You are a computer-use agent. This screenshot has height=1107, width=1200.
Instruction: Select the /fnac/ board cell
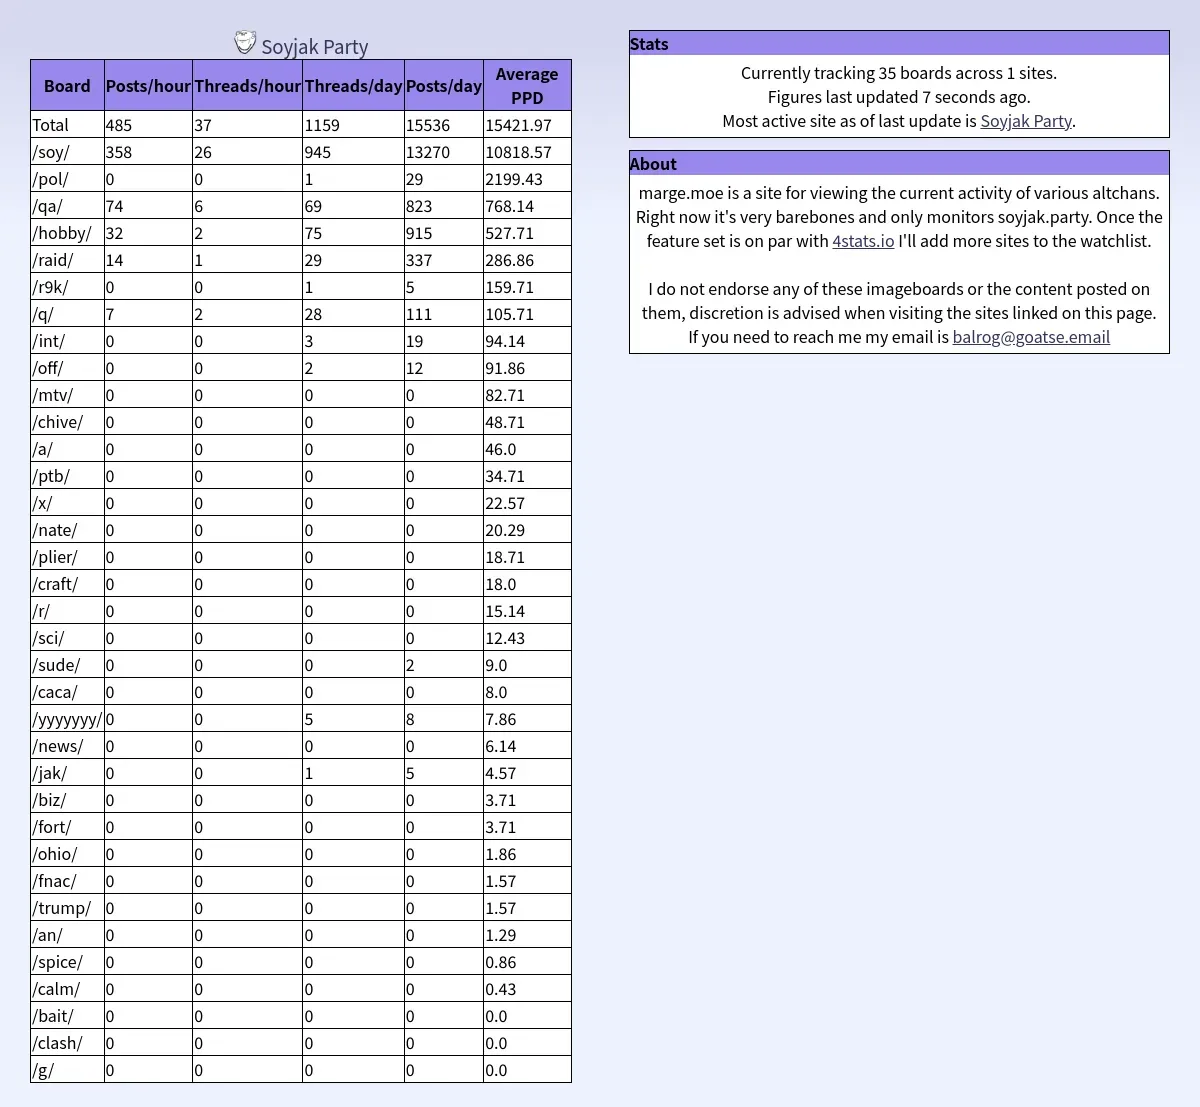(67, 881)
